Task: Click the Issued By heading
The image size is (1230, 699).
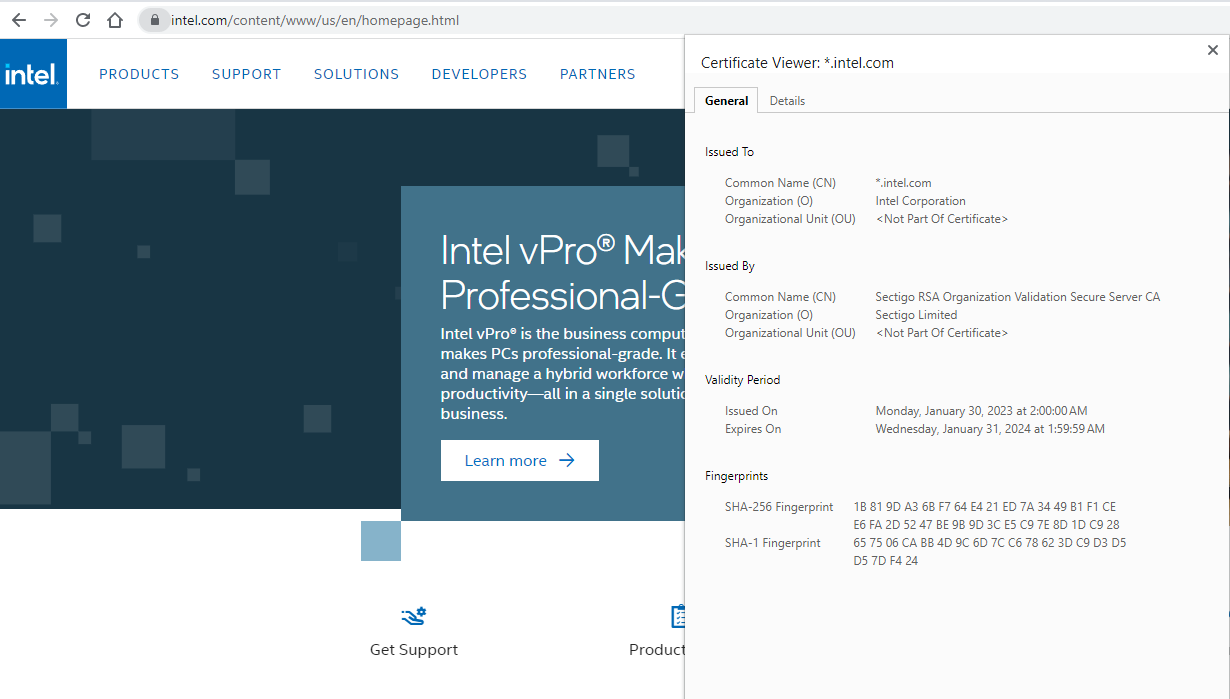Action: (x=730, y=266)
